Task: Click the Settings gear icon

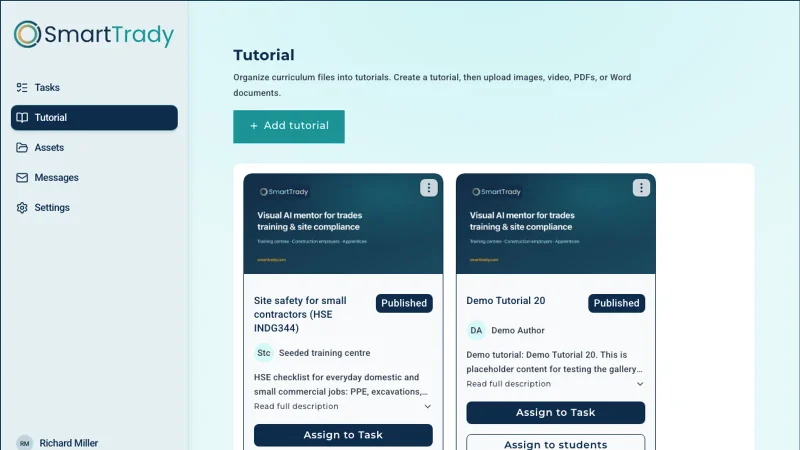Action: [22, 208]
